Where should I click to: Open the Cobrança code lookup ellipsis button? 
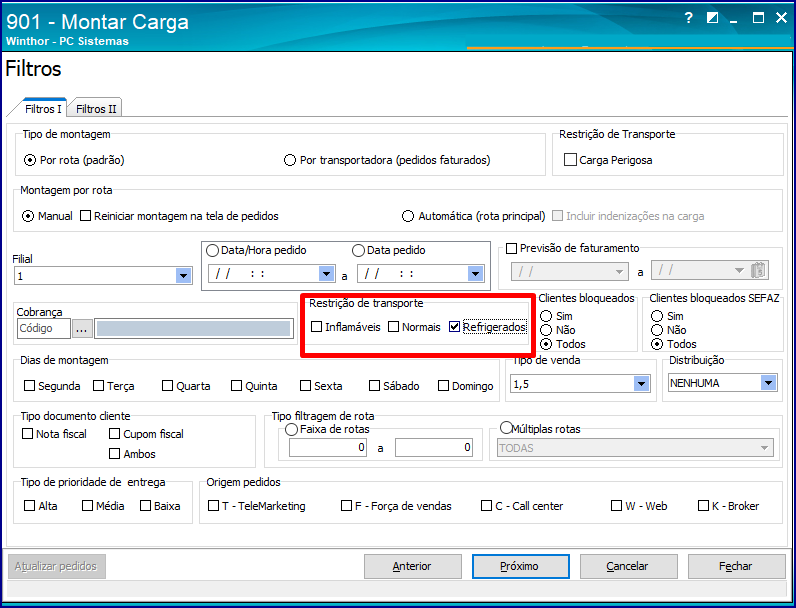click(x=82, y=328)
